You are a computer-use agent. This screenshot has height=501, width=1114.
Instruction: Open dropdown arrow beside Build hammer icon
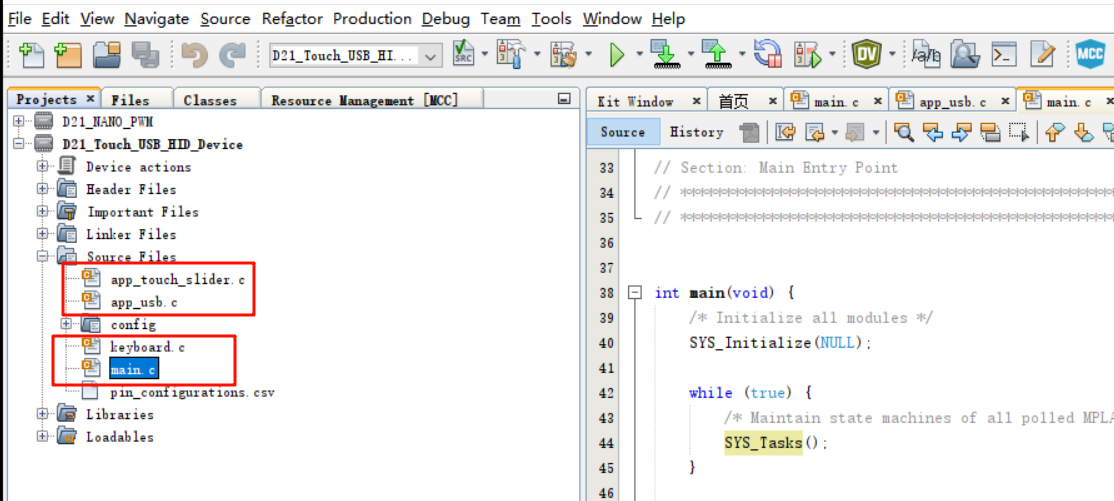point(537,55)
